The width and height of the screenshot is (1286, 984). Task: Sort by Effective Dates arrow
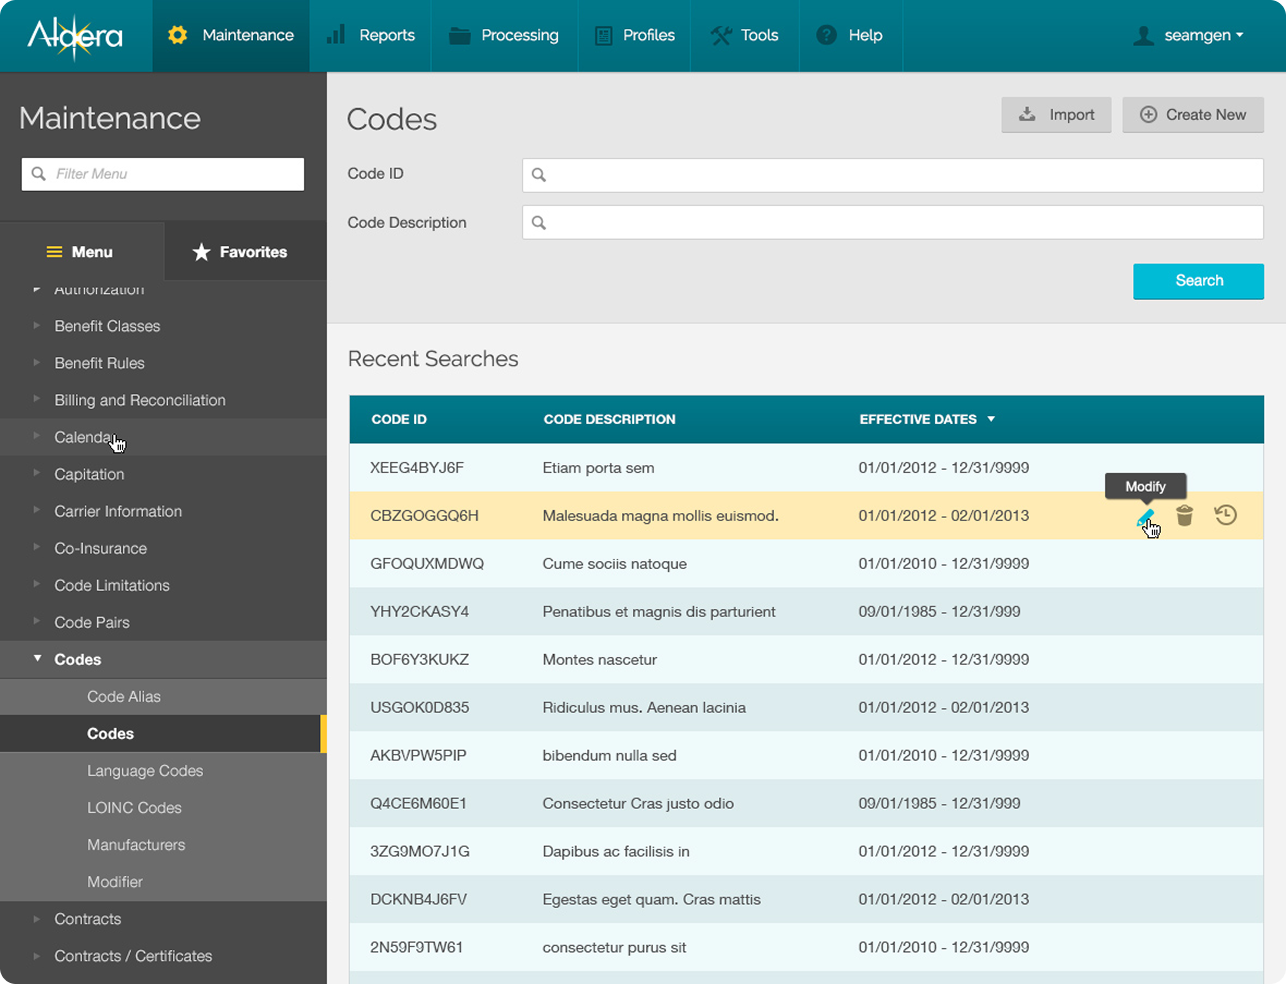click(x=991, y=419)
